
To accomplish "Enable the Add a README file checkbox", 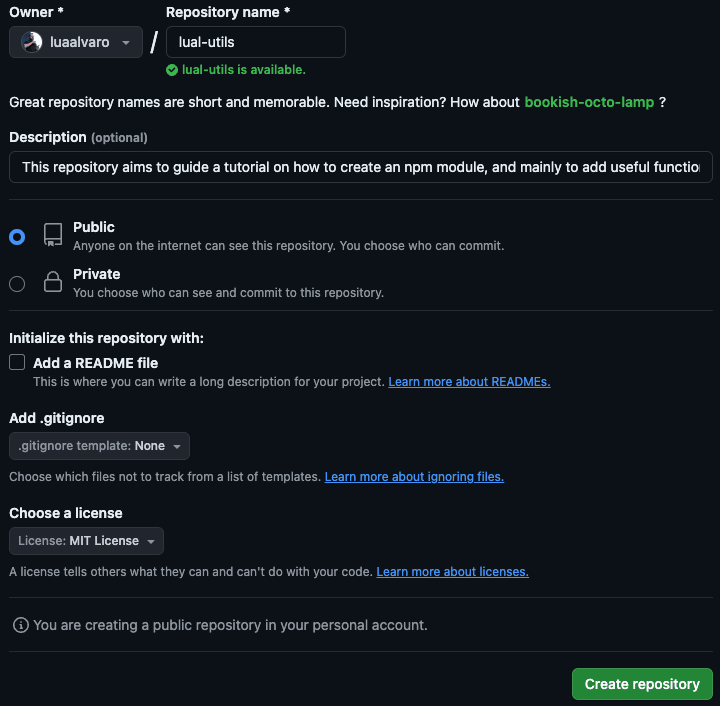I will tap(17, 363).
